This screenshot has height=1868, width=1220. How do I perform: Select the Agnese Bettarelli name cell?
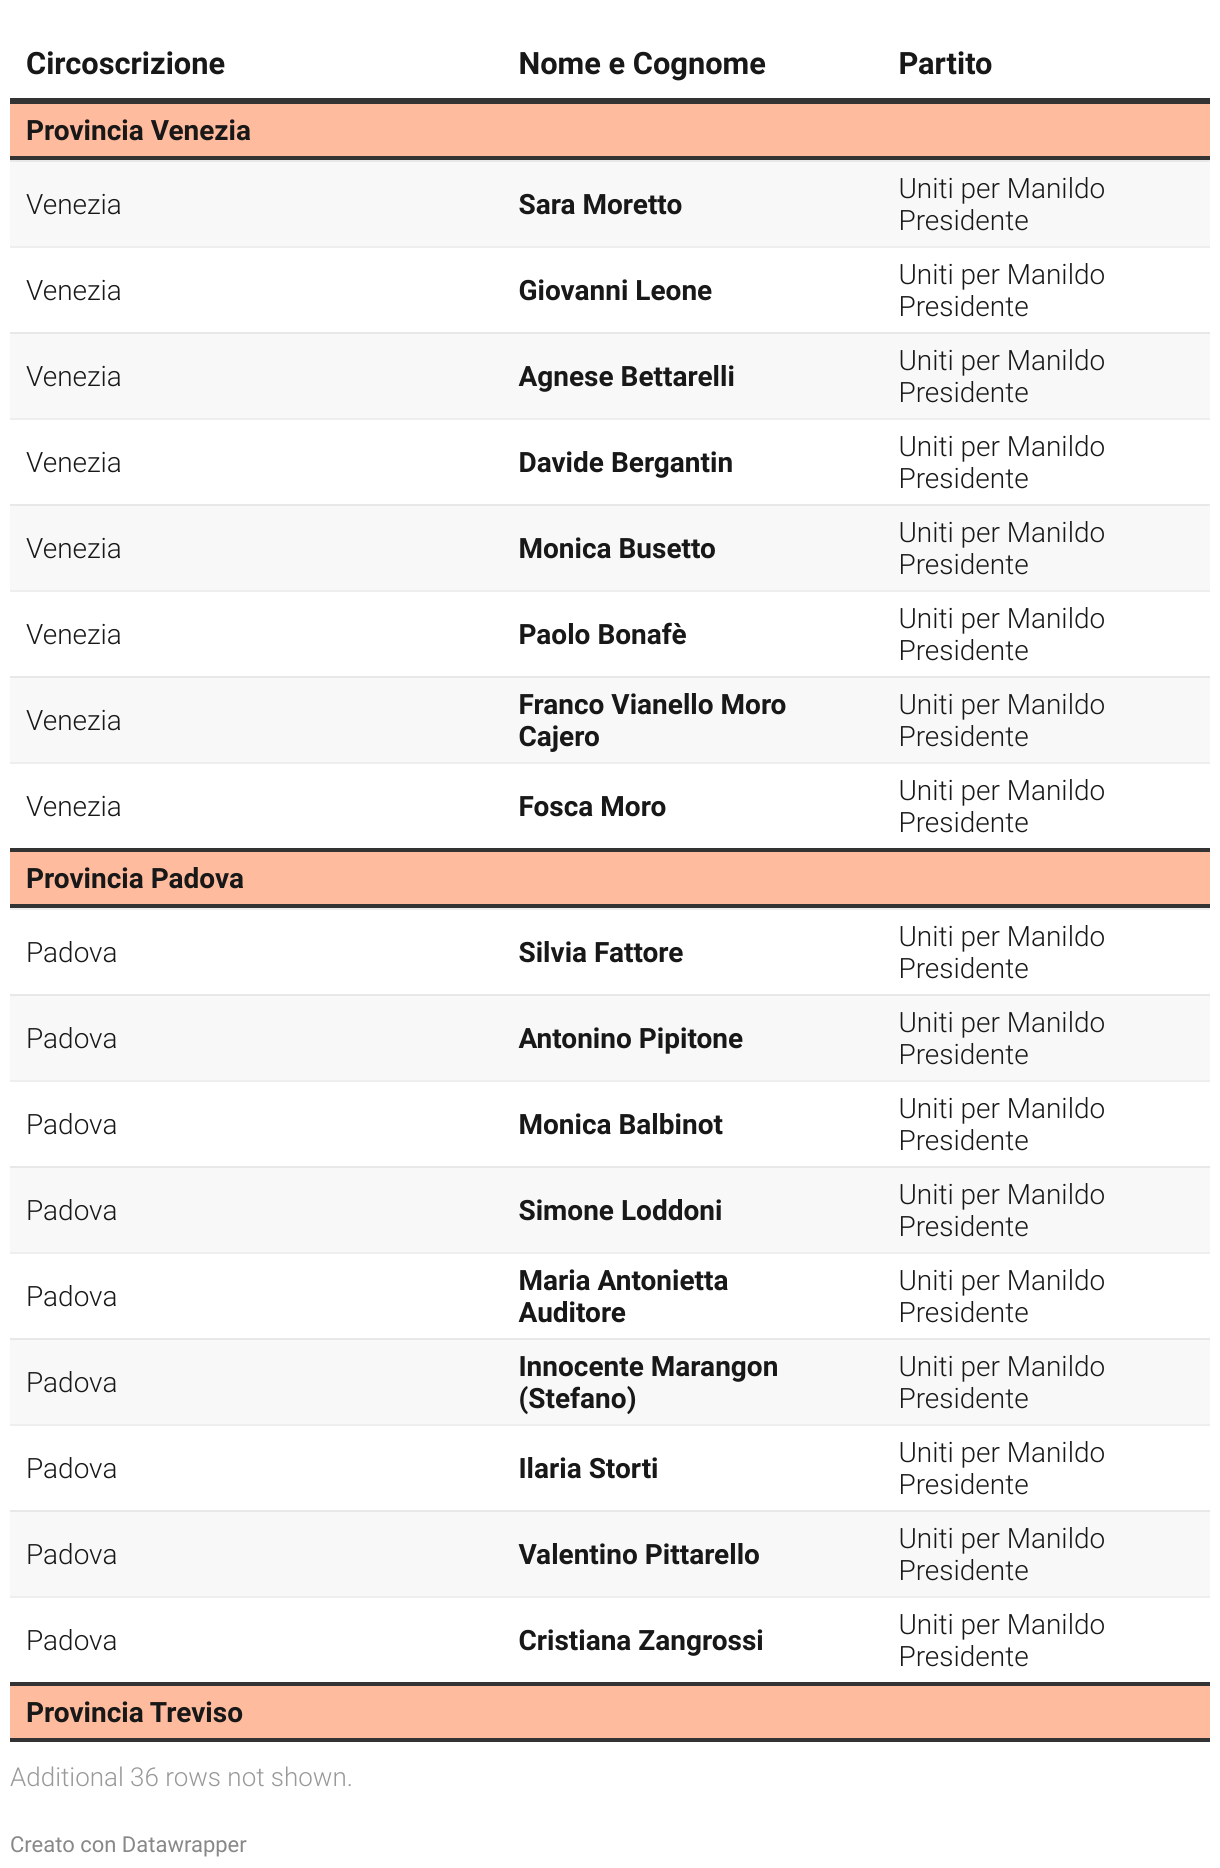click(626, 377)
